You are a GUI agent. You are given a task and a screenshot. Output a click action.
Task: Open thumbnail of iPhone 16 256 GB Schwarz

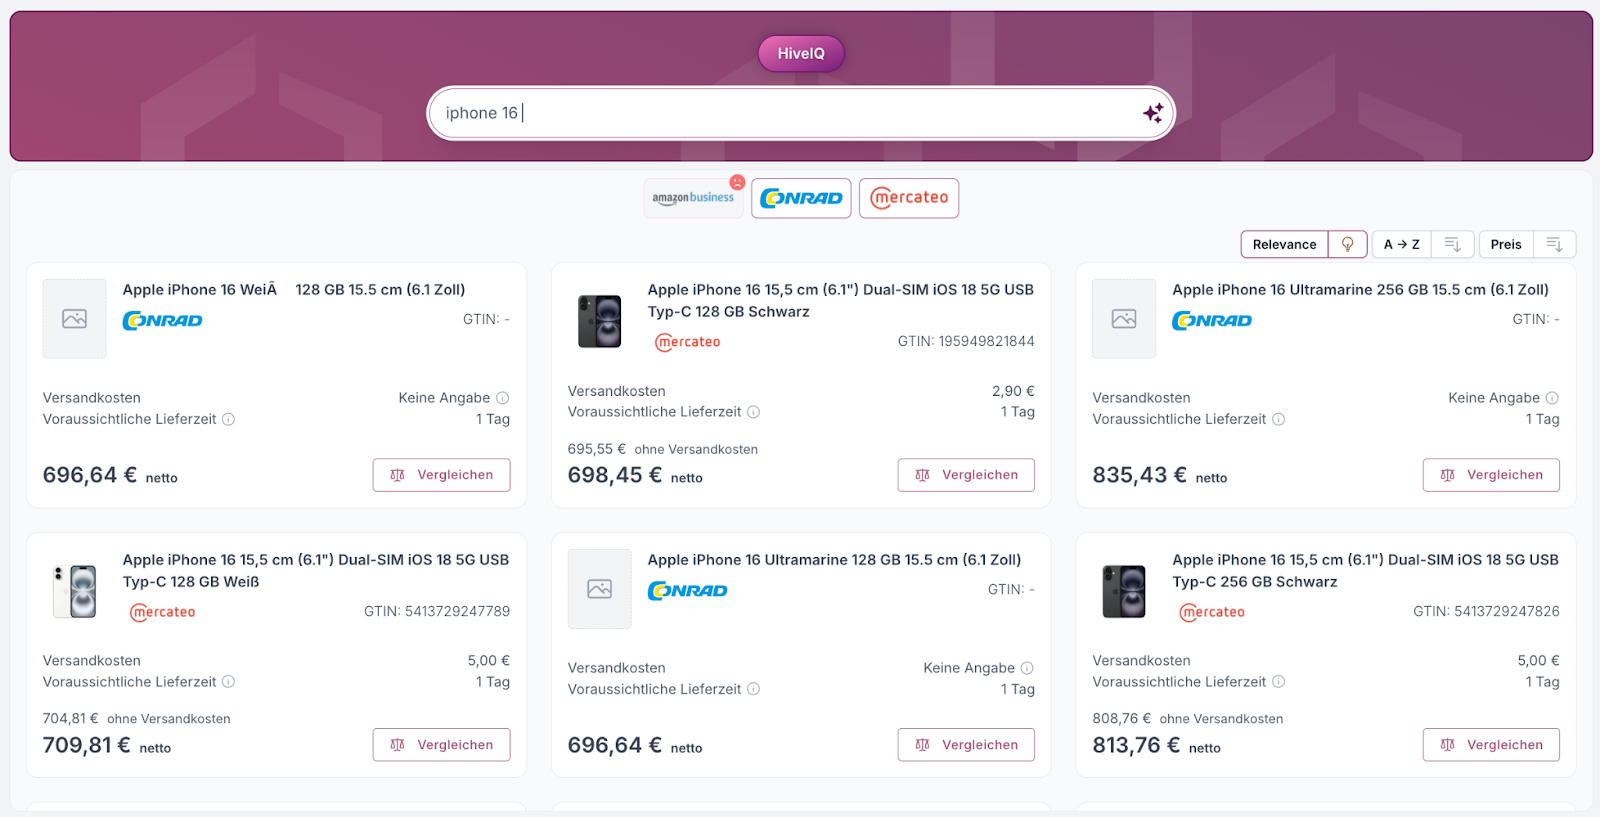1124,590
